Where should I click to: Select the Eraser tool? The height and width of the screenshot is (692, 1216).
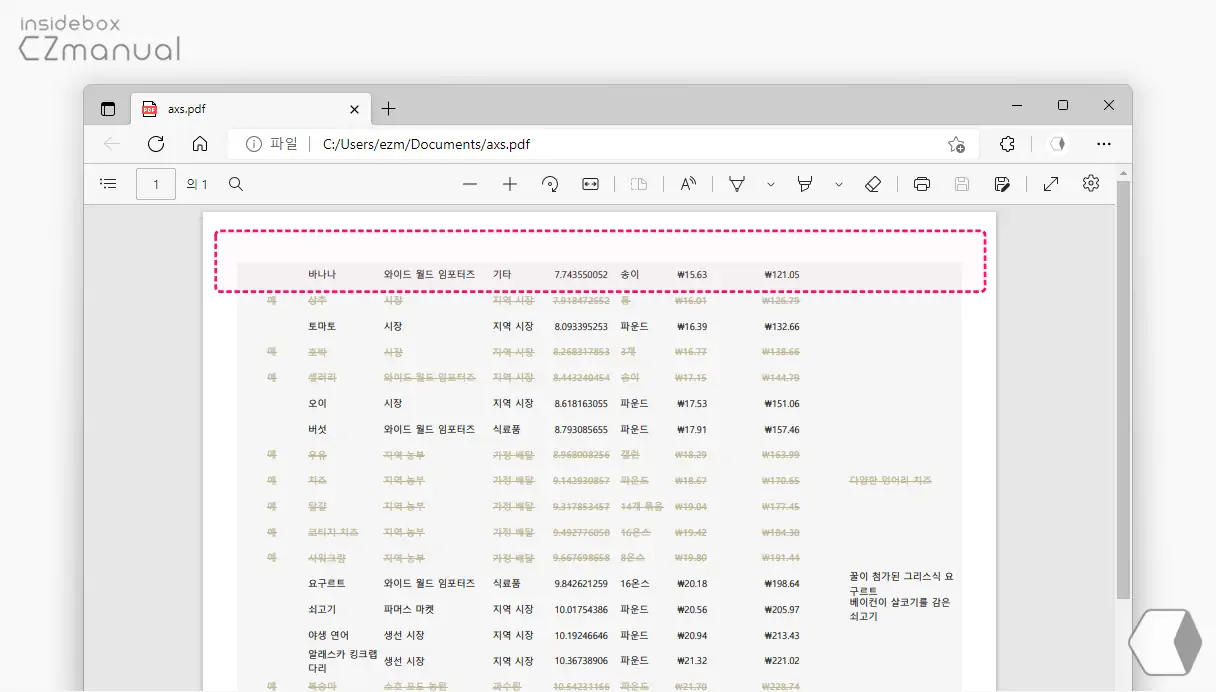[872, 184]
